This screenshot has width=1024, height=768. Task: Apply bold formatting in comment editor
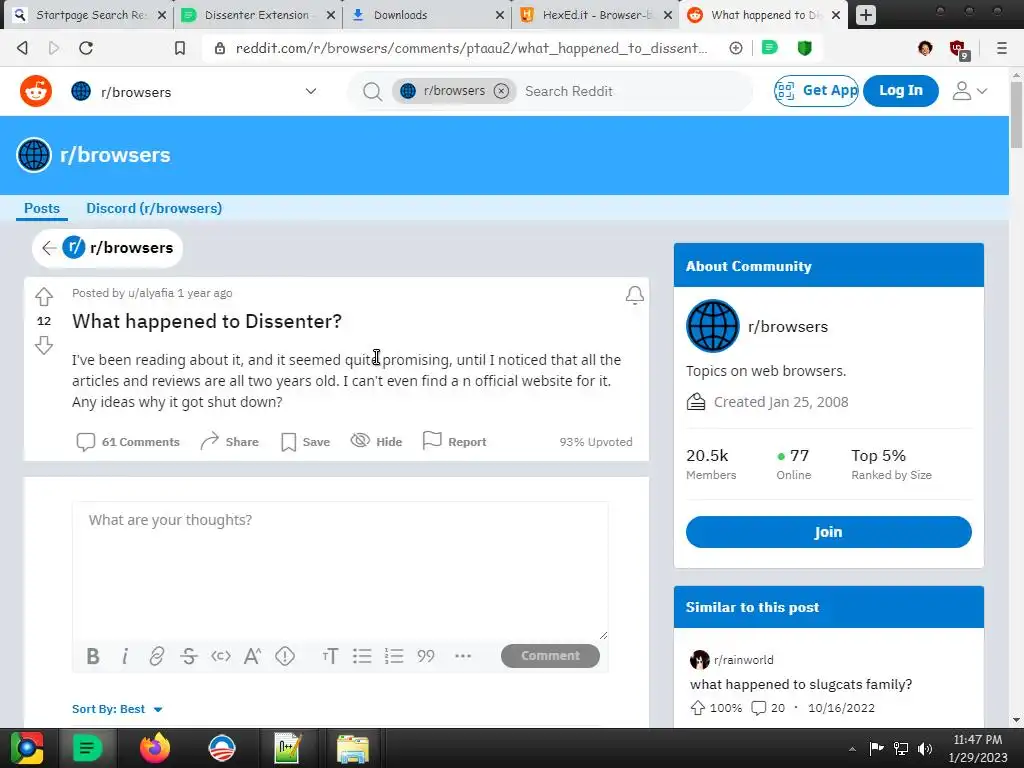coord(93,656)
